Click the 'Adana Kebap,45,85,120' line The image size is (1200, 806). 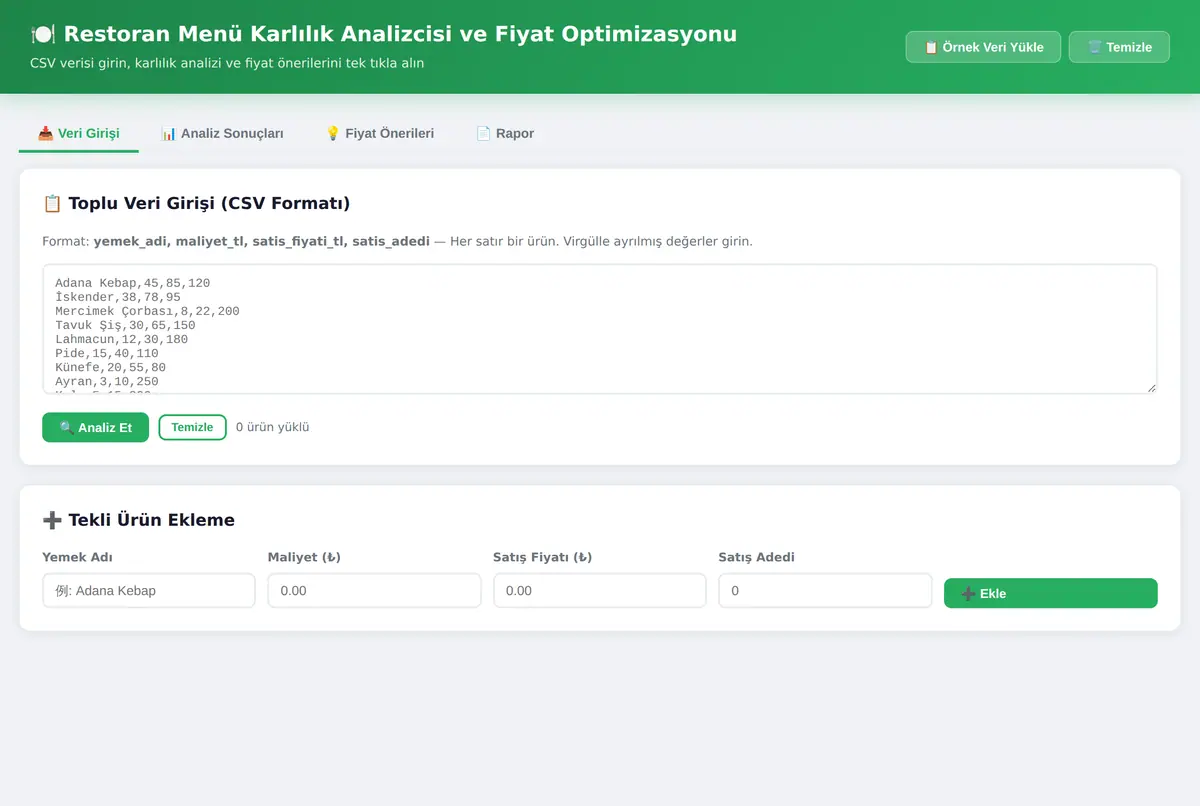tap(132, 283)
